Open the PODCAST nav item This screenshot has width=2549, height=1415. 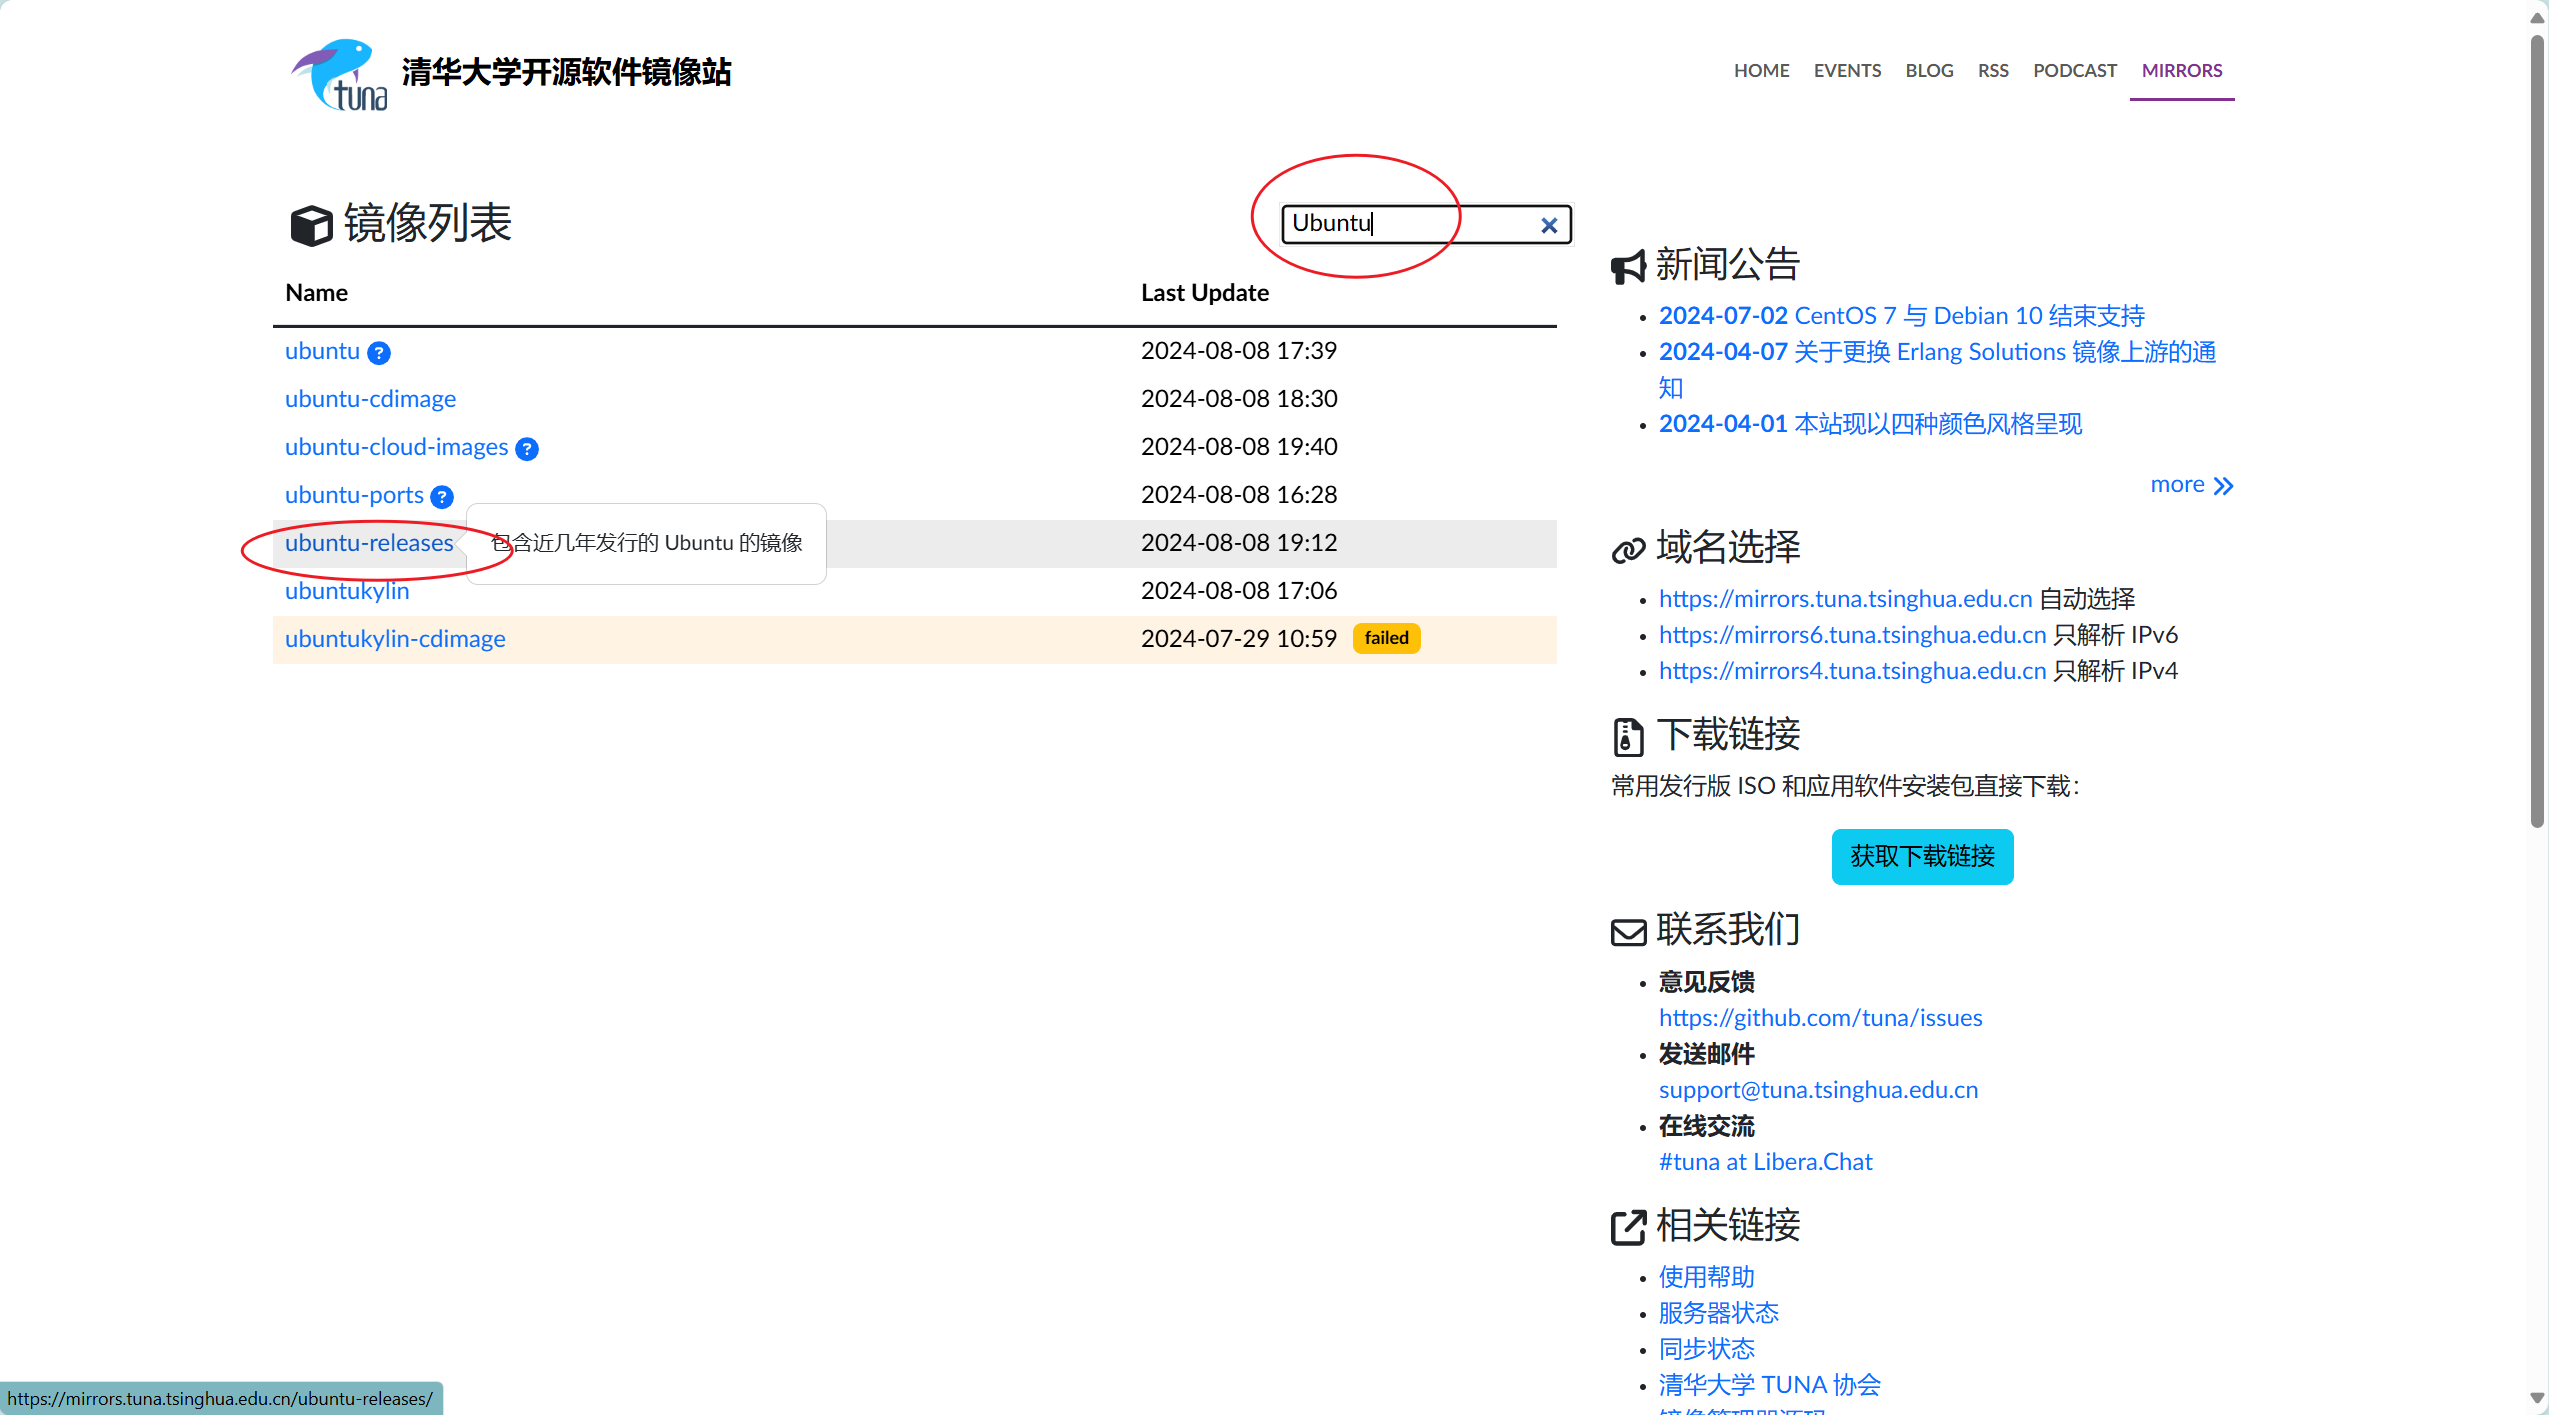tap(2075, 71)
